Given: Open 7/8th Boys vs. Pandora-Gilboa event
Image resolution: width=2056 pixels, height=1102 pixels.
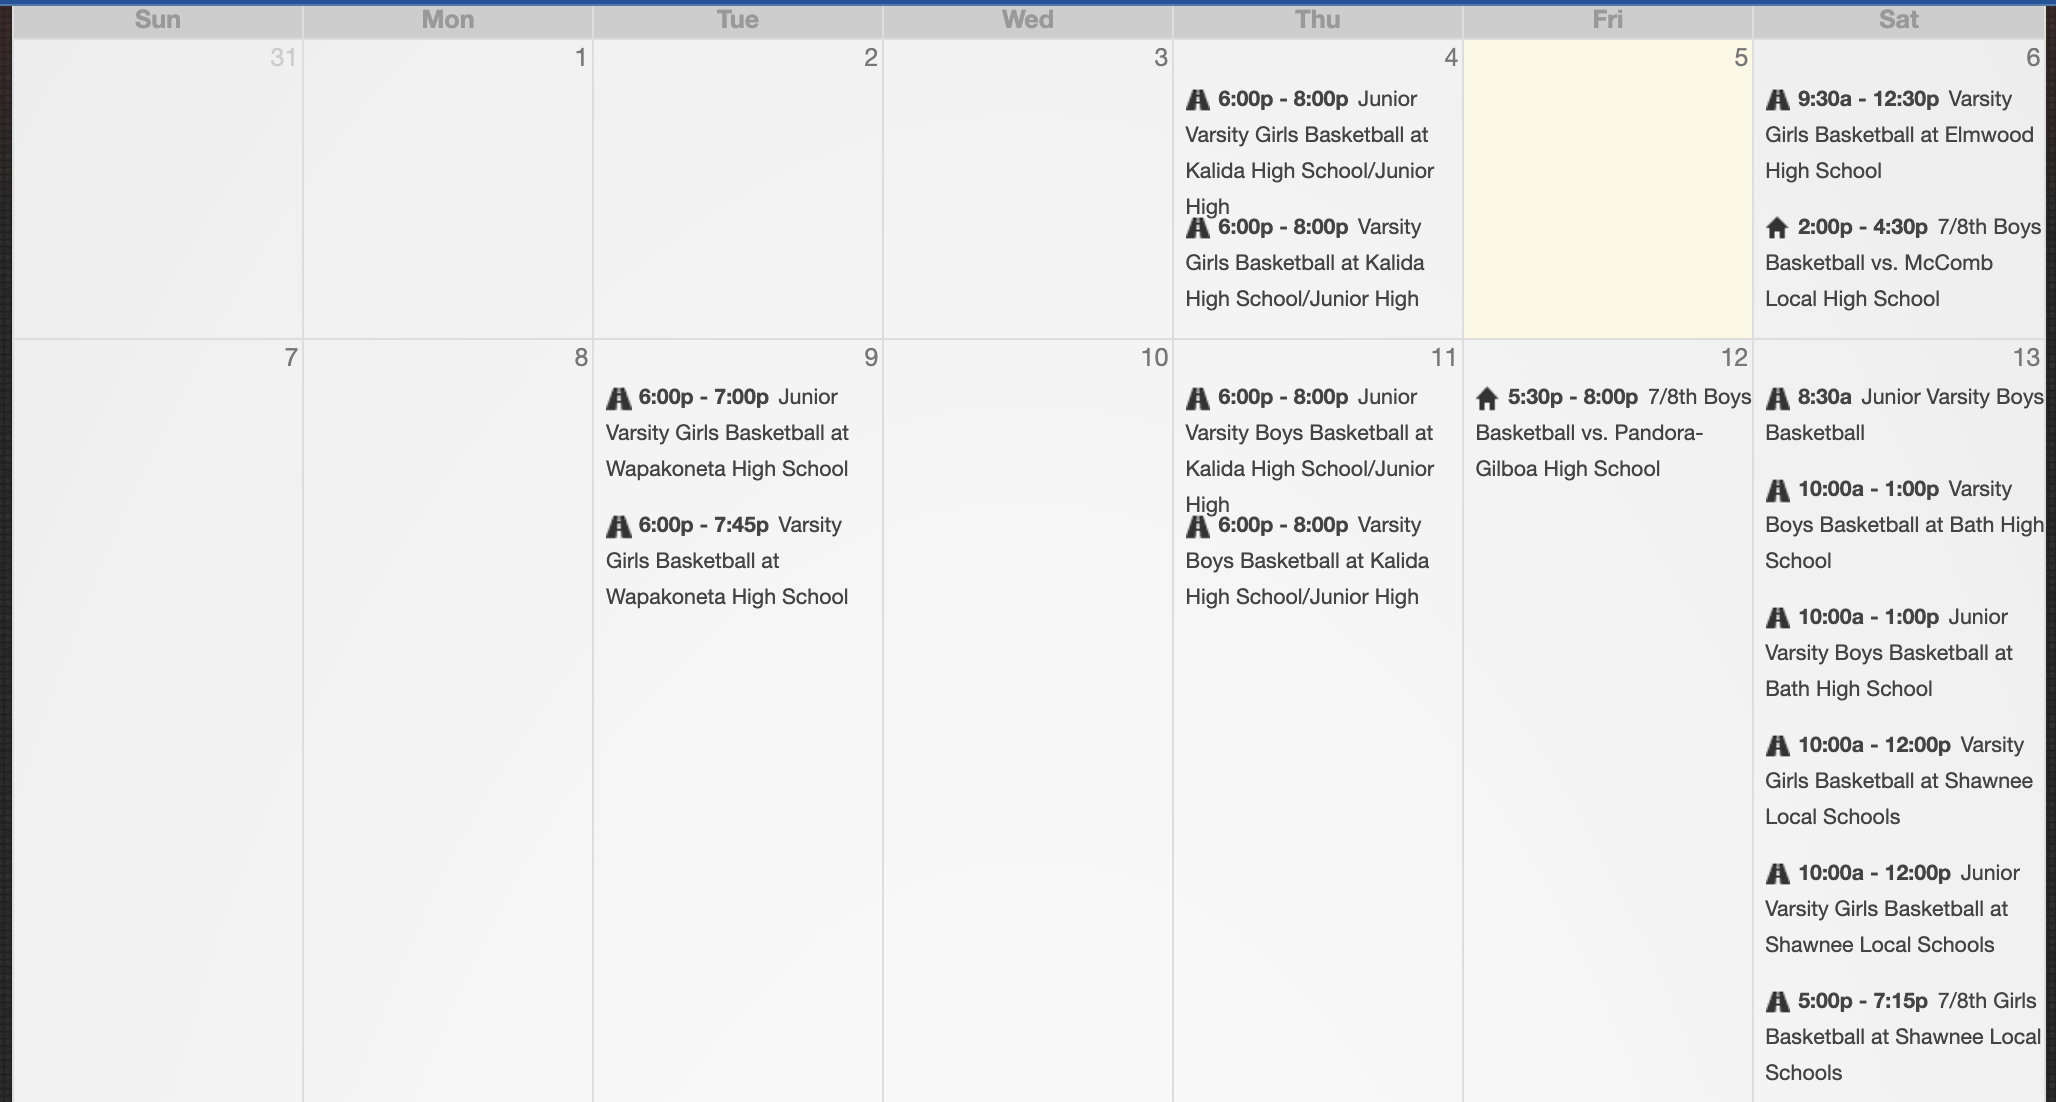Looking at the screenshot, I should [1613, 433].
